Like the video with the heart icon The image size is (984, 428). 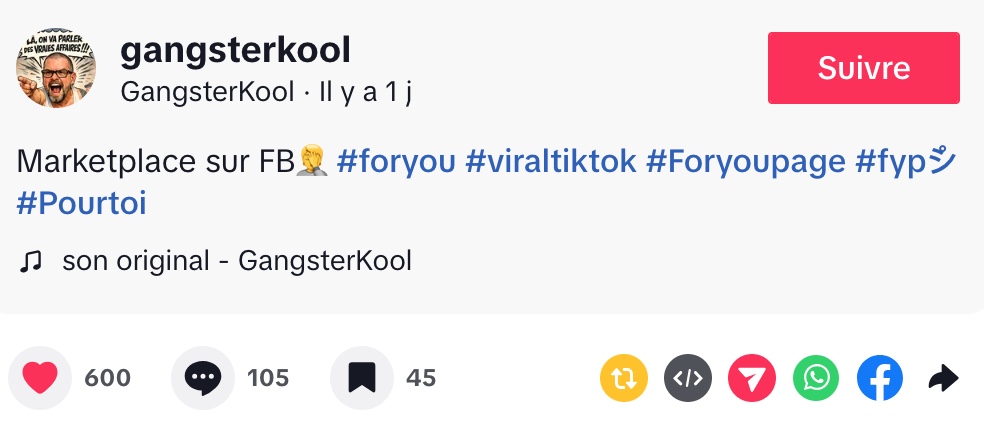[x=40, y=378]
